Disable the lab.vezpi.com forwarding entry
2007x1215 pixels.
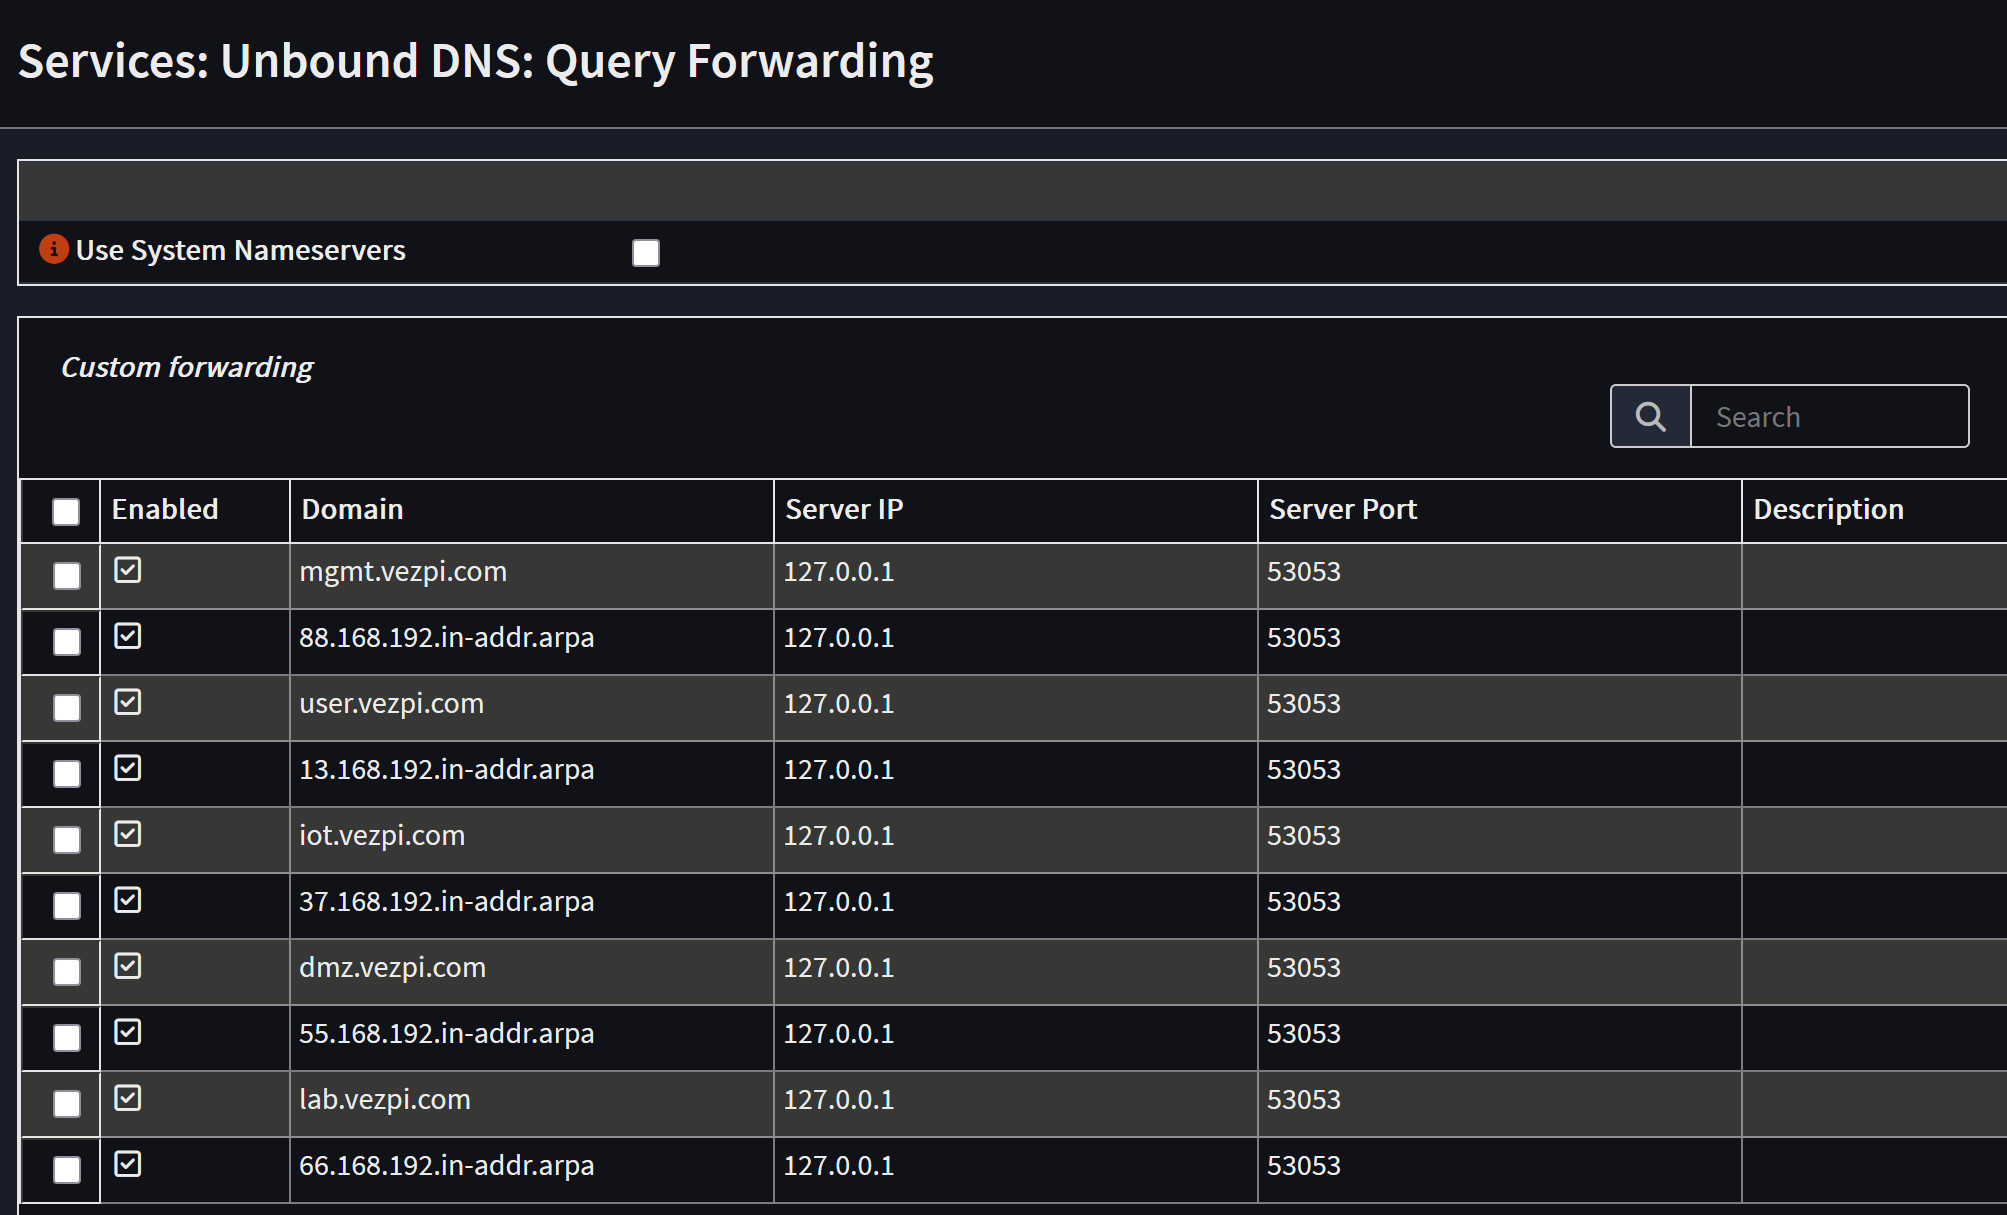(x=128, y=1097)
